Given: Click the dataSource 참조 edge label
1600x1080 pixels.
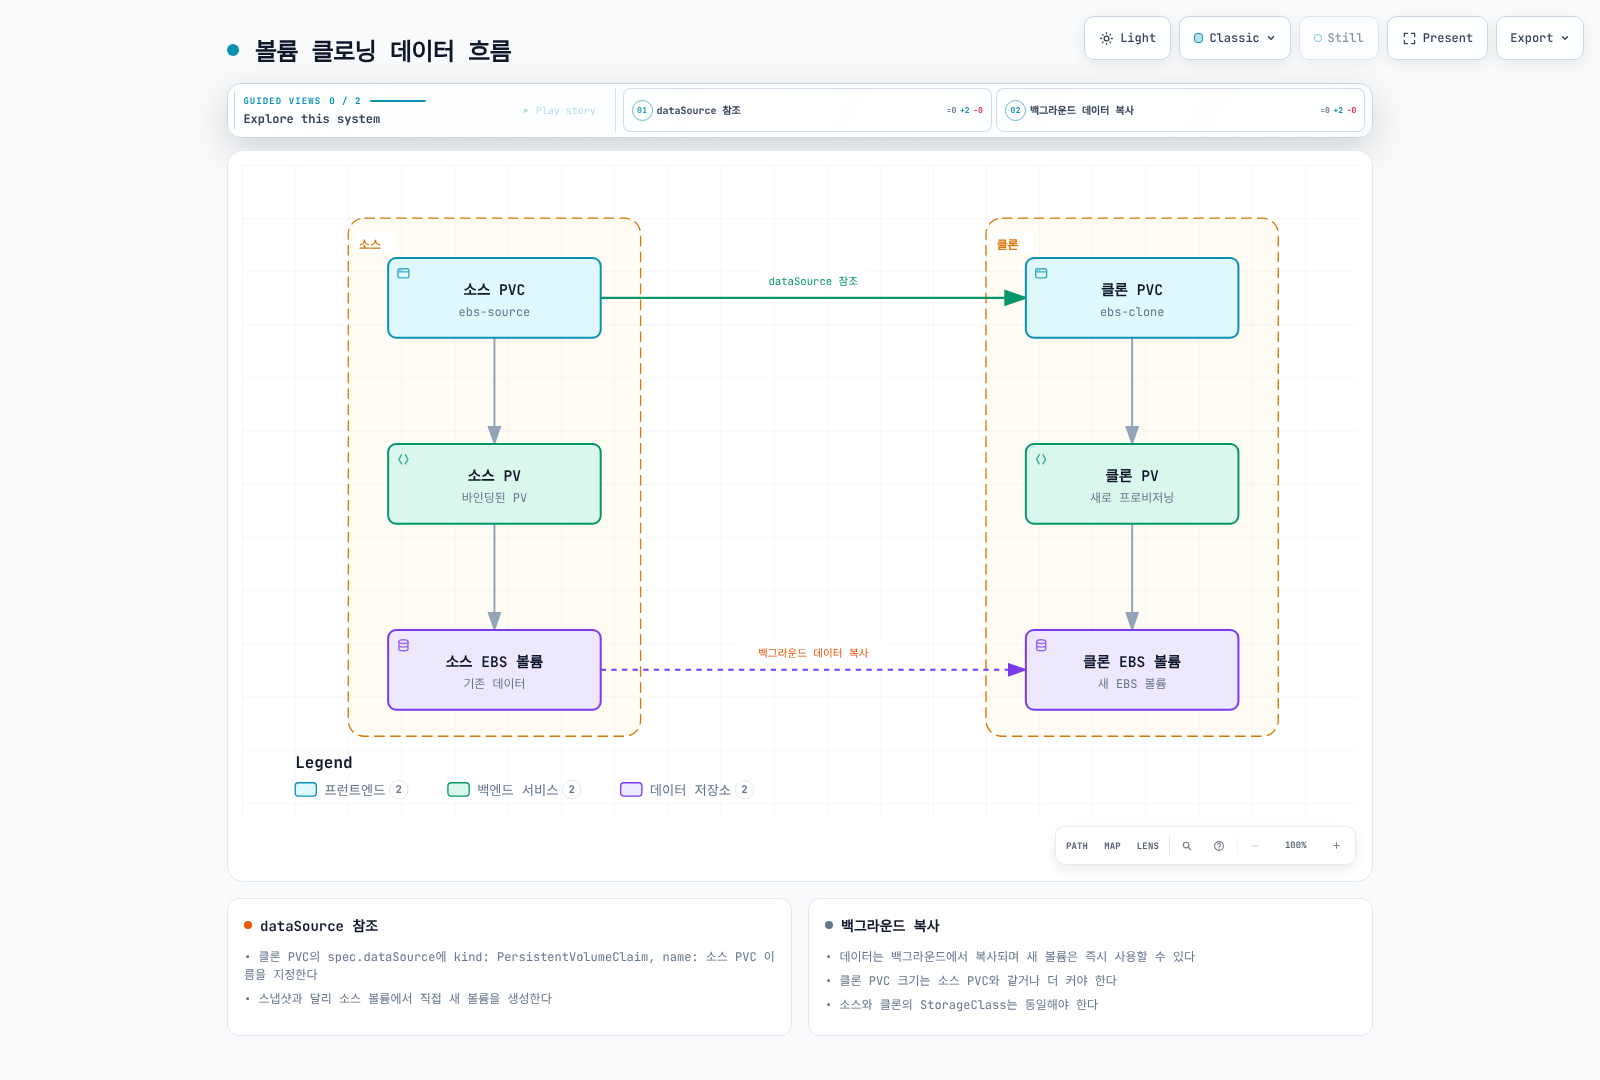Looking at the screenshot, I should [813, 281].
